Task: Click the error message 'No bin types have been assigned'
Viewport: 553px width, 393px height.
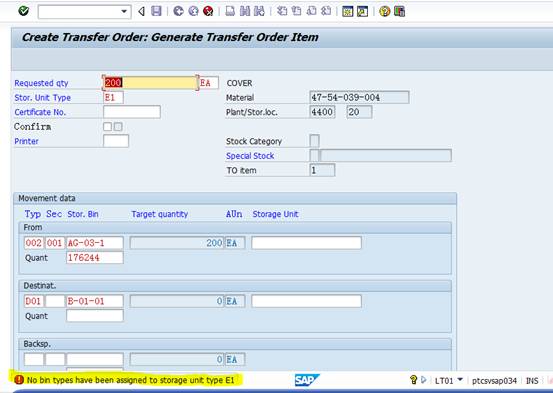Action: tap(130, 380)
